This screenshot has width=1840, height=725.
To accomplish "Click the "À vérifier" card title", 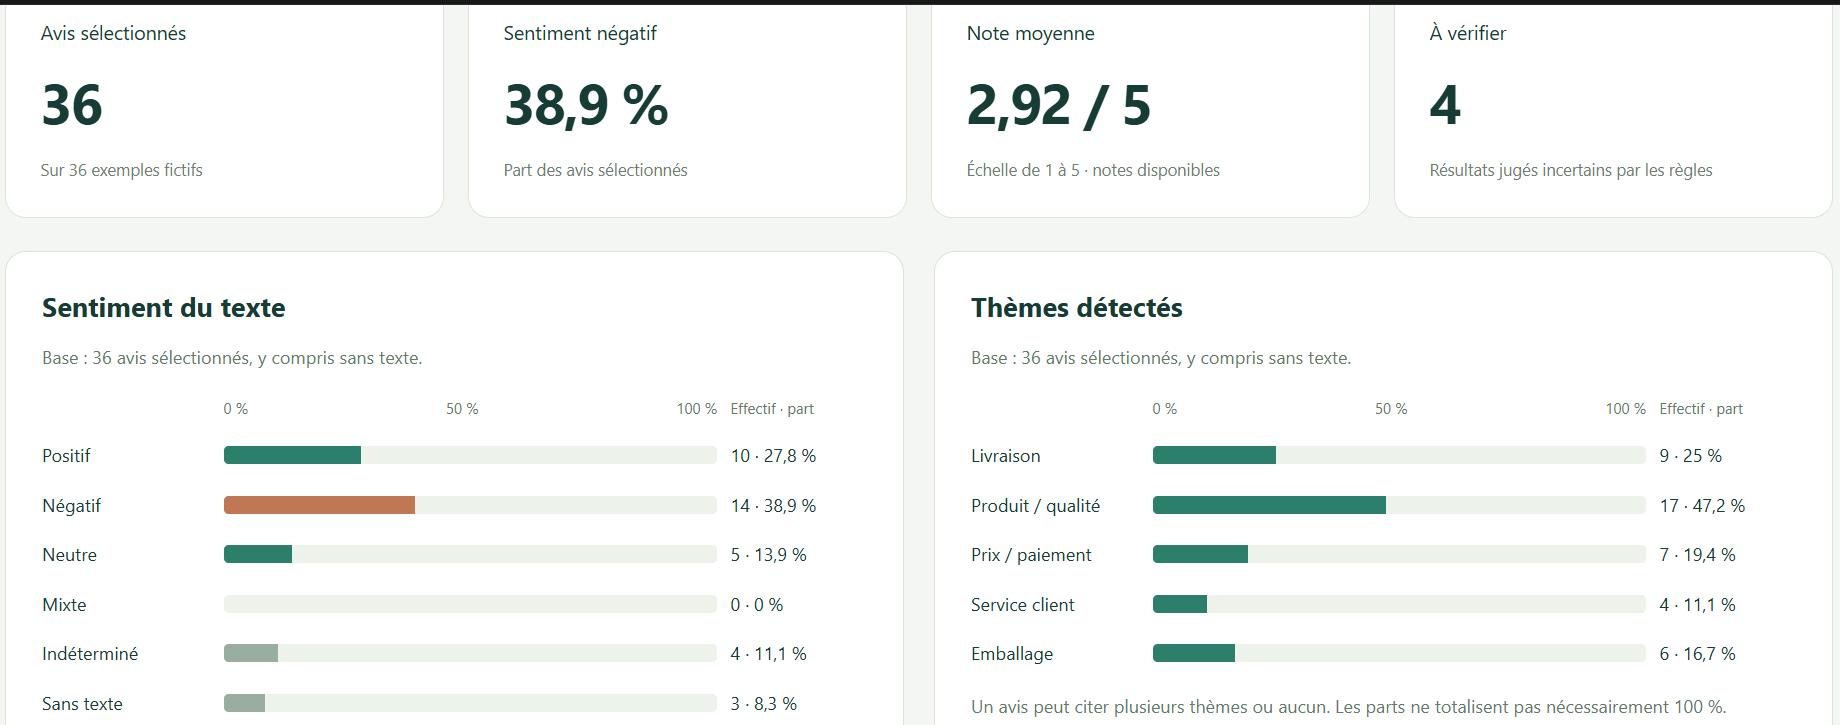I will click(x=1467, y=33).
